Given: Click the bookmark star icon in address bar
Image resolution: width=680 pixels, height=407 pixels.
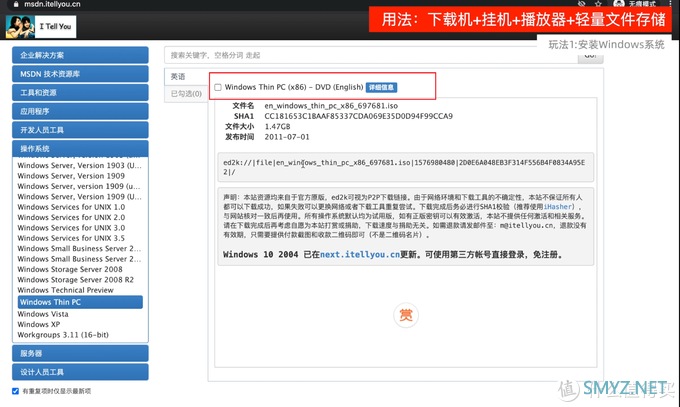Looking at the screenshot, I should click(598, 3).
